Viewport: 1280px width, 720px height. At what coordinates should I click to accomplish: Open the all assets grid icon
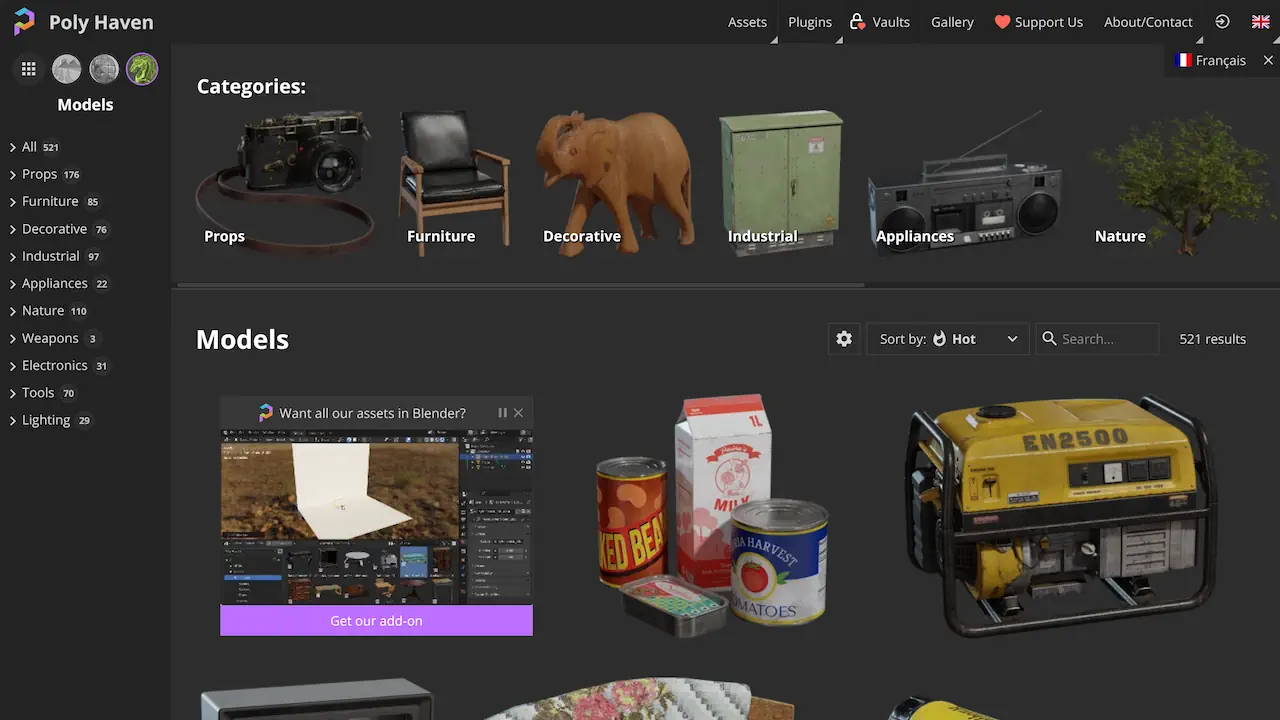coord(29,69)
